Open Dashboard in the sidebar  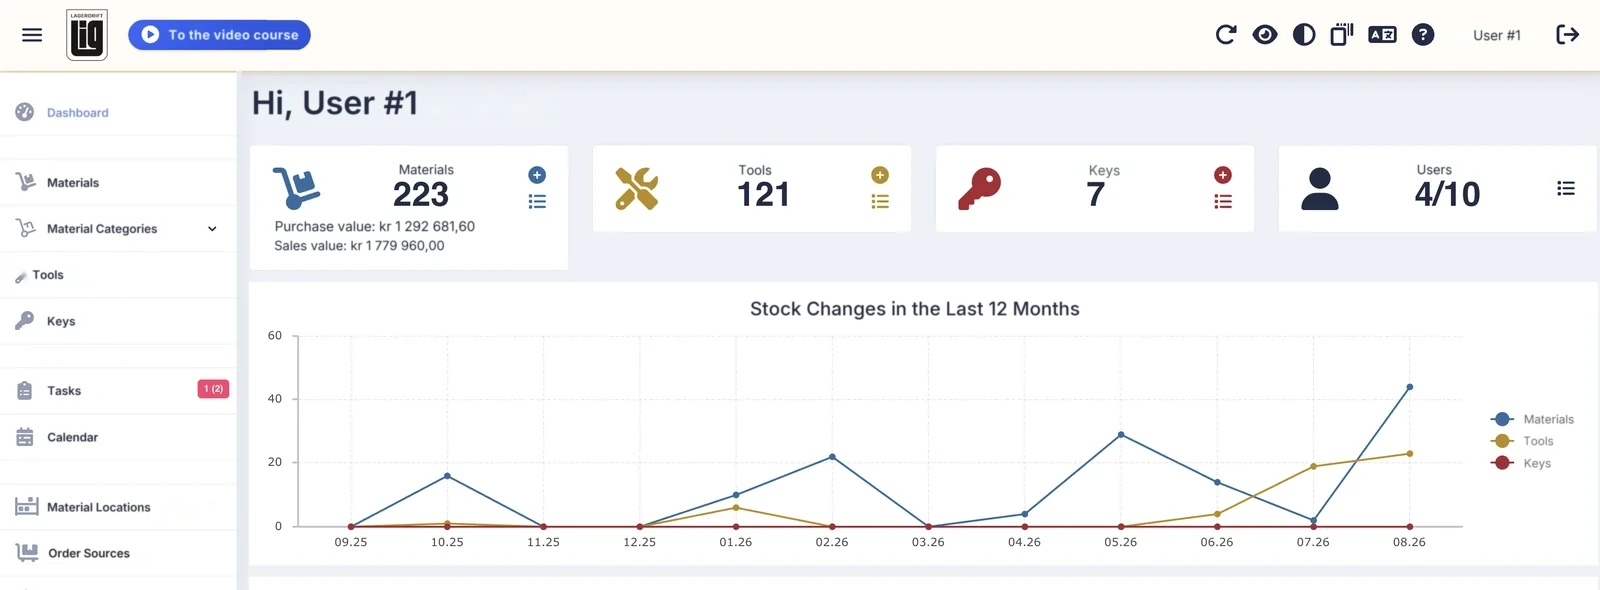coord(118,113)
